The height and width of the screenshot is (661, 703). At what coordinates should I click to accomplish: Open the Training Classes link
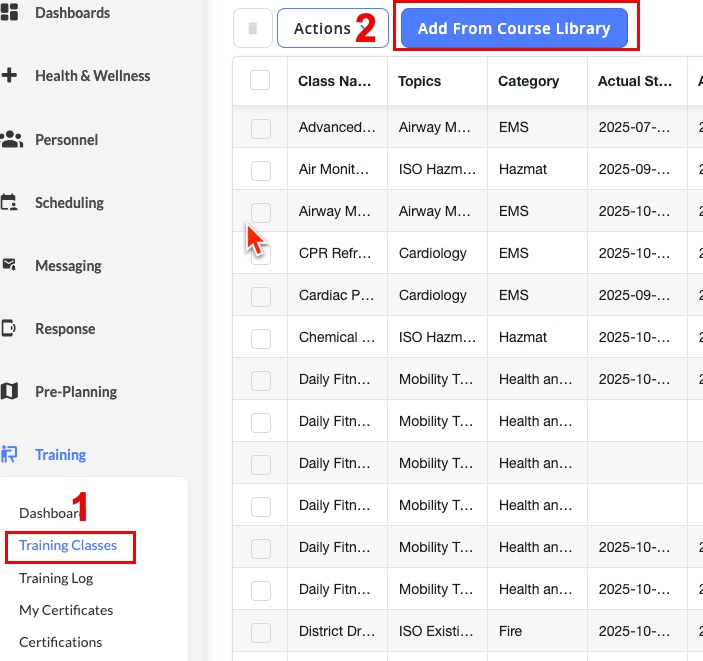pyautogui.click(x=68, y=546)
